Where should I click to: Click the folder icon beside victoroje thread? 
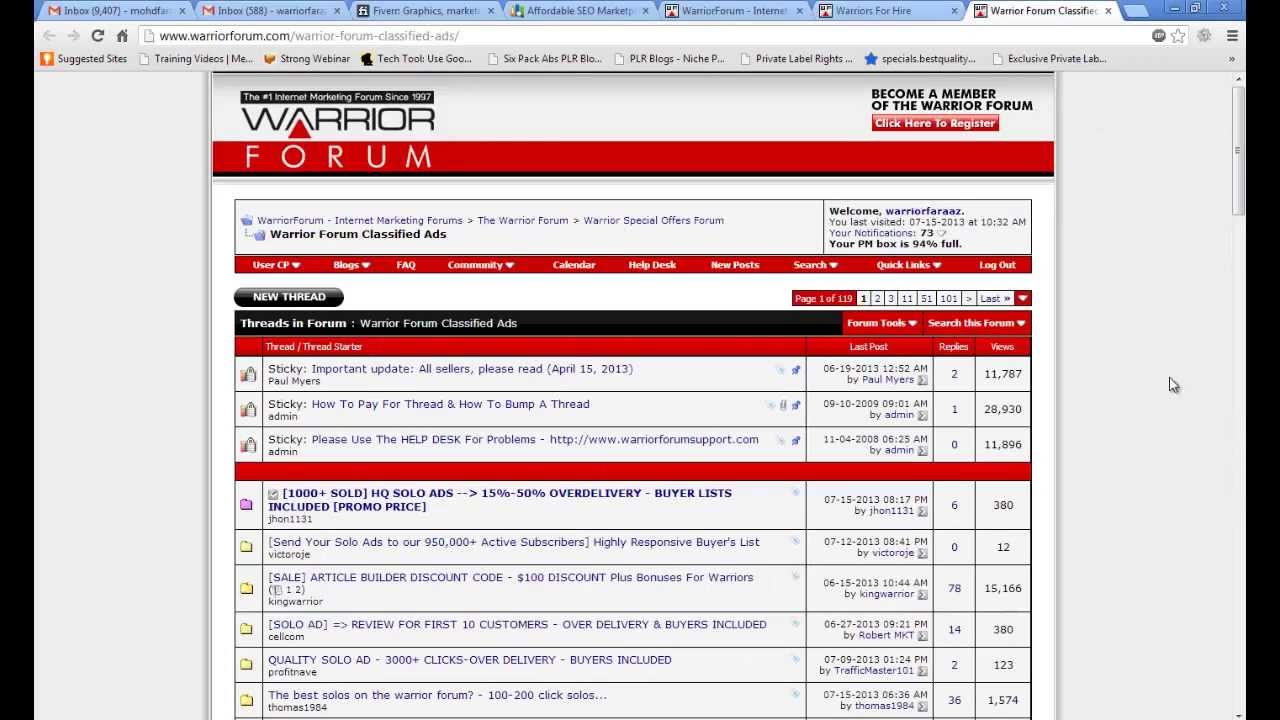pos(246,547)
